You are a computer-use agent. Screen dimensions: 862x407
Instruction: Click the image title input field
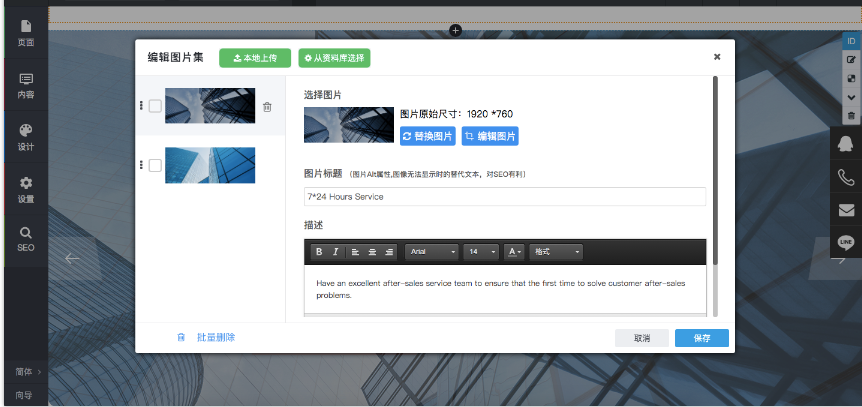504,197
